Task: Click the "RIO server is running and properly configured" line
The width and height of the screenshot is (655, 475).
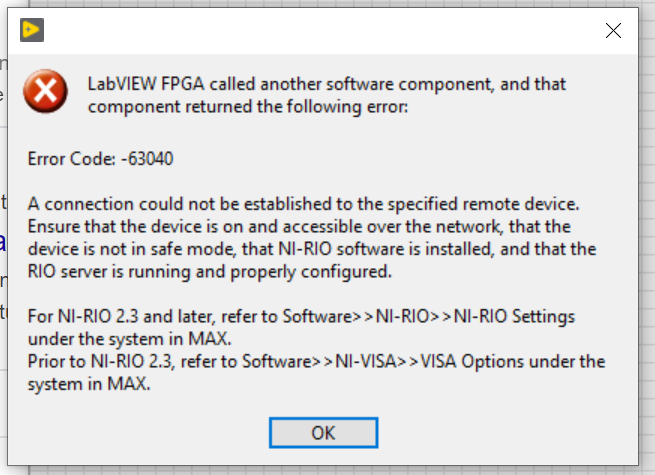Action: [x=210, y=272]
